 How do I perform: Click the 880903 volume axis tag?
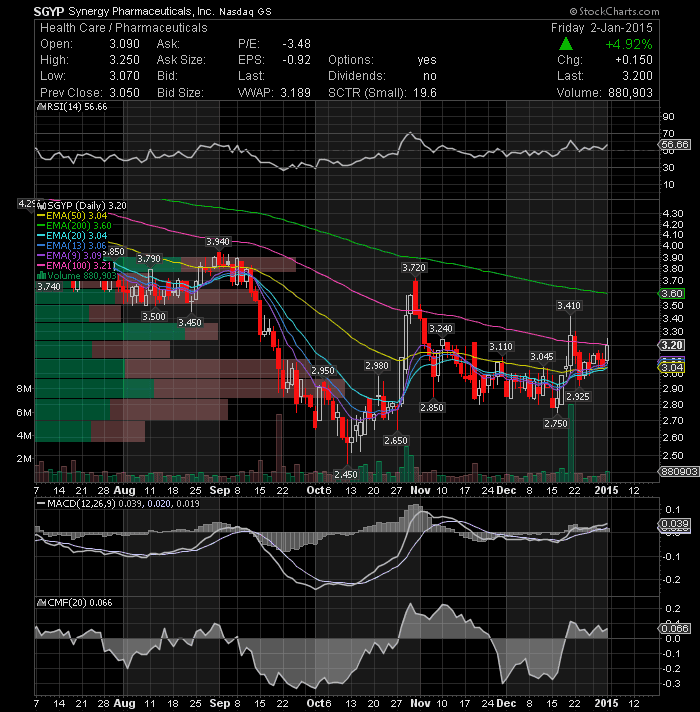point(679,471)
